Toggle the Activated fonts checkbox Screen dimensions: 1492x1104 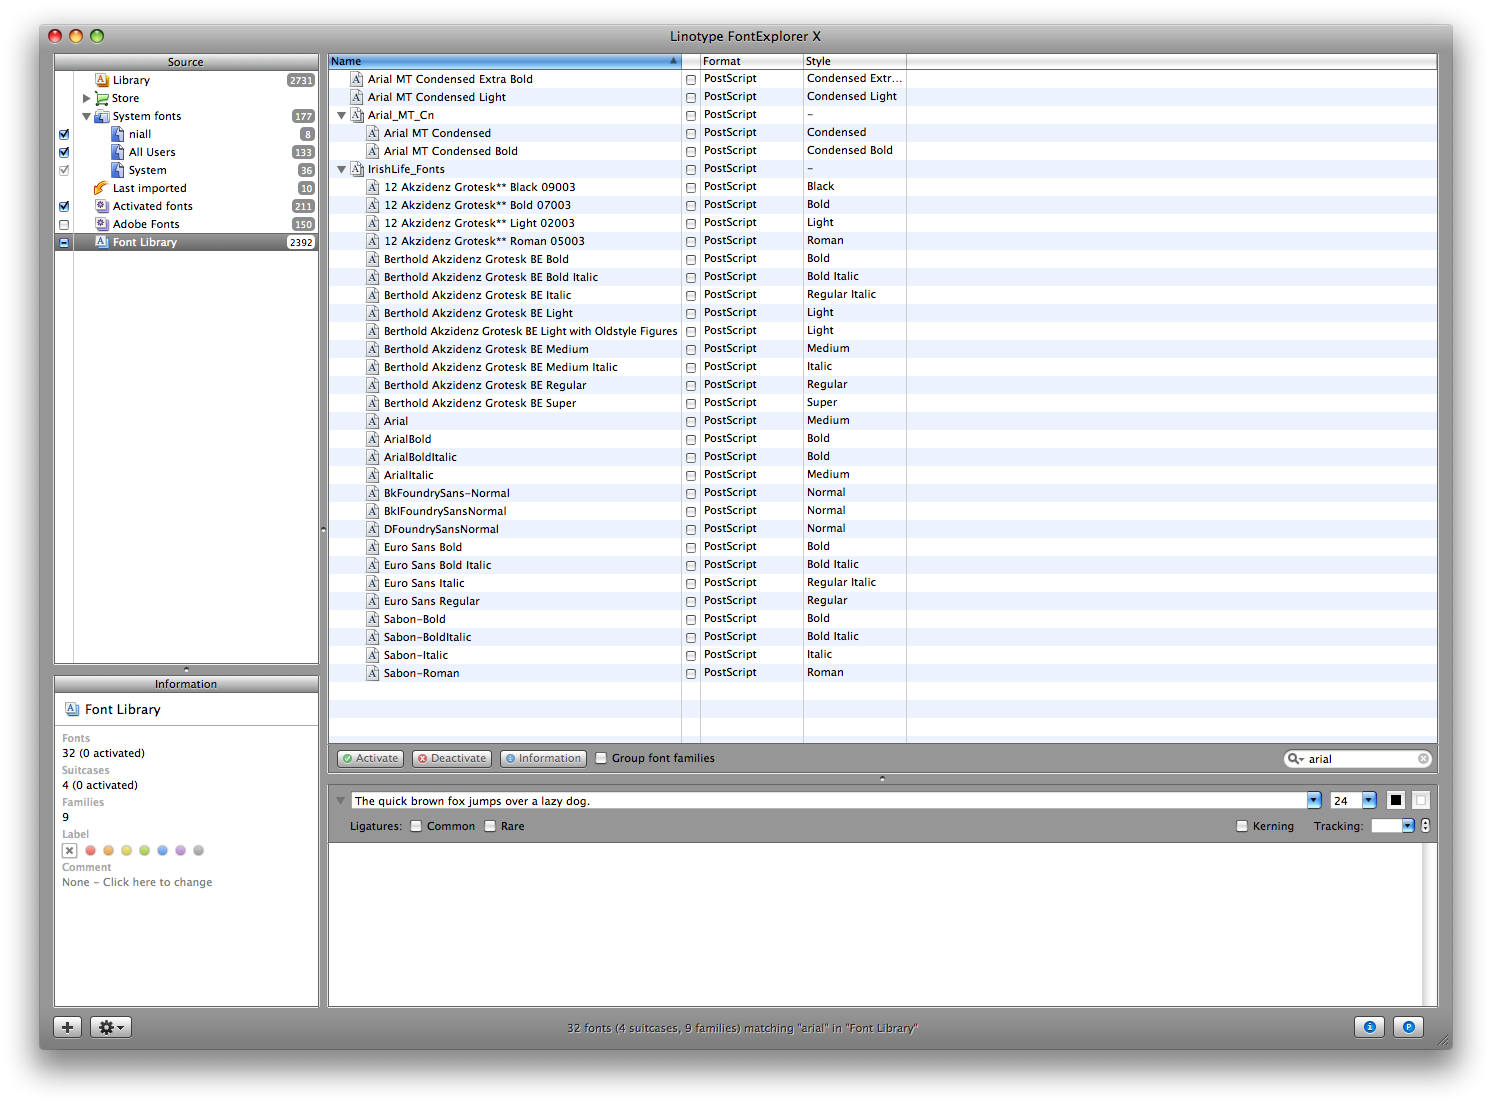[x=64, y=206]
